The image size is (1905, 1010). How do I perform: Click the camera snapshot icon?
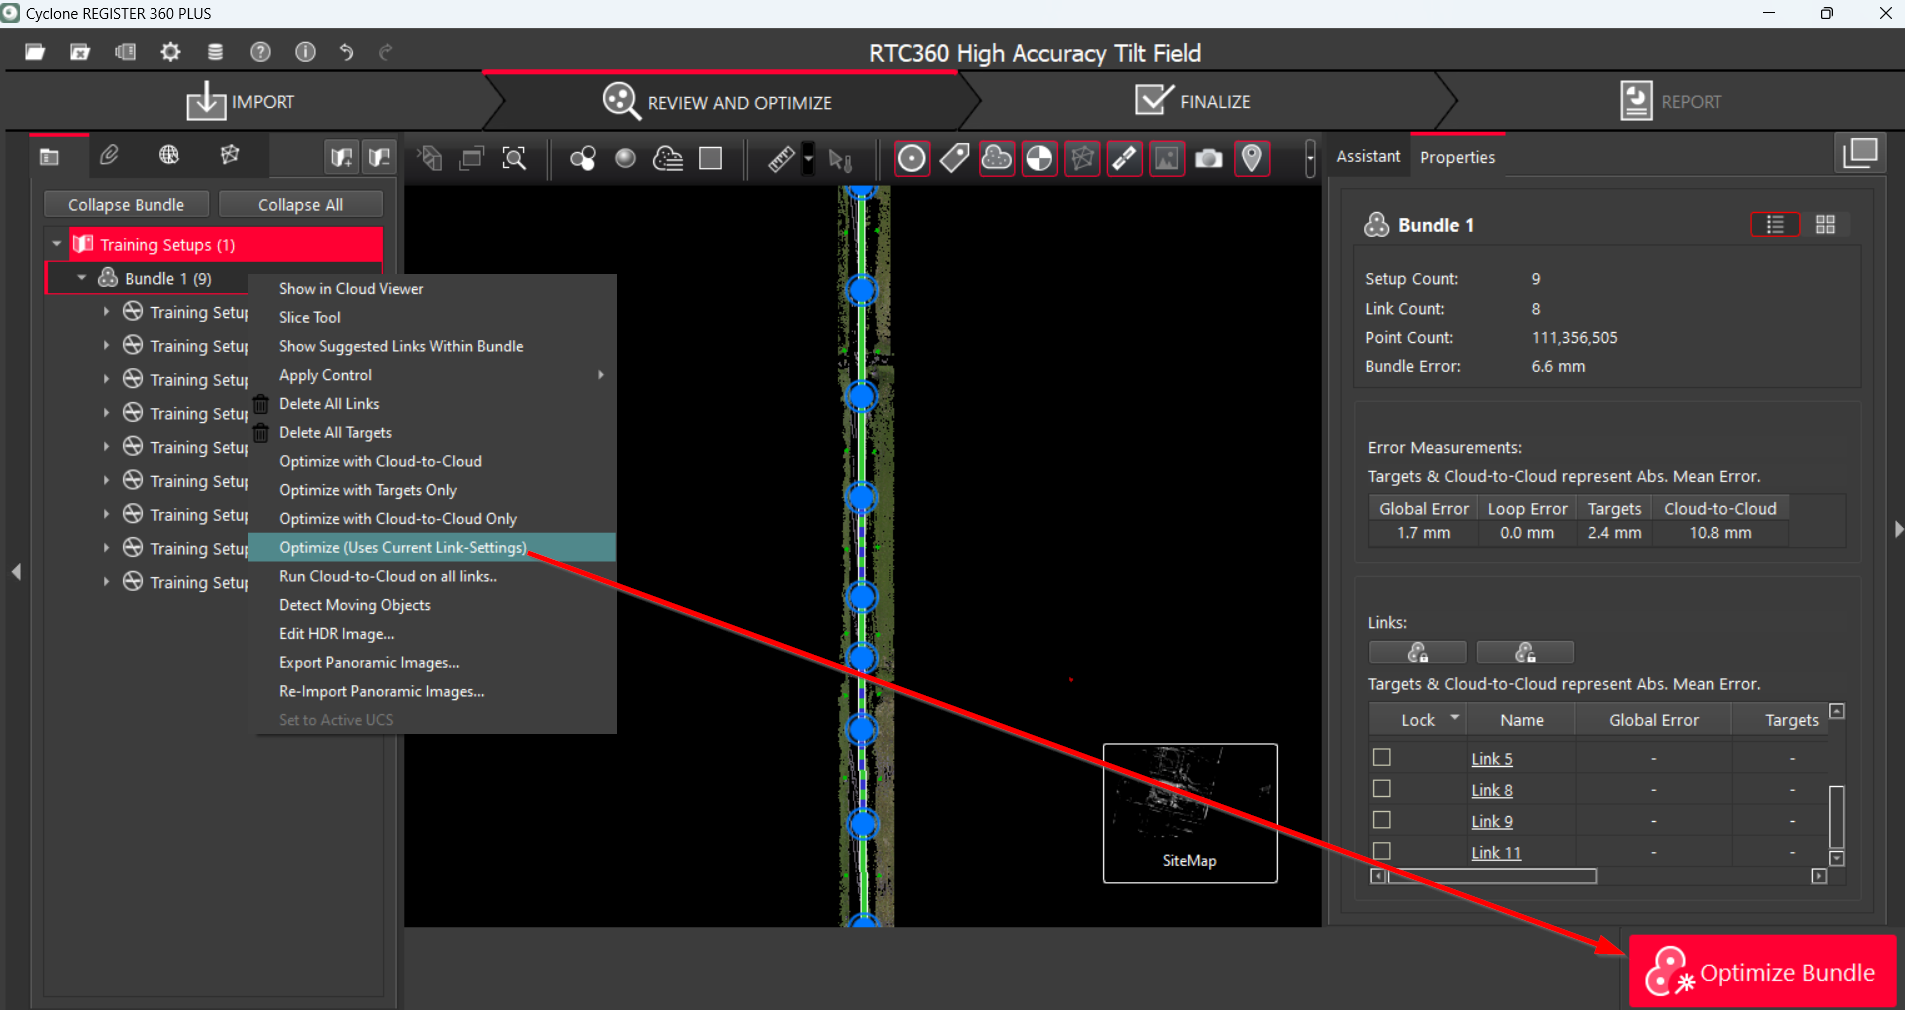[1209, 159]
